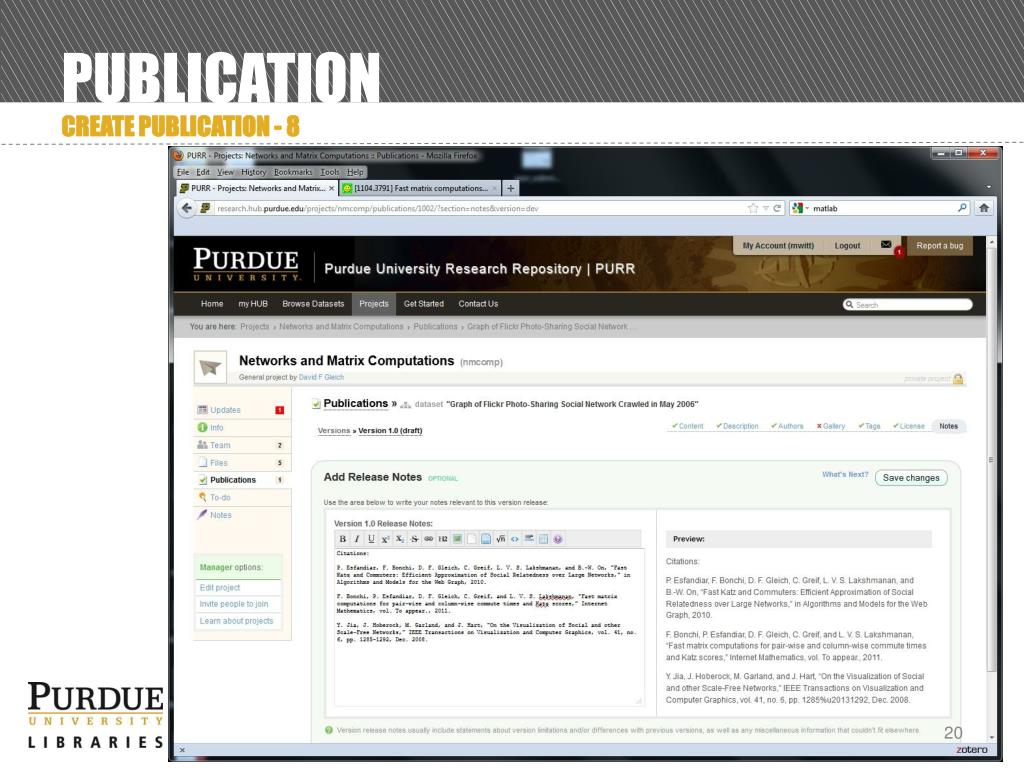The image size is (1024, 768).
Task: Insert a table using the editor toolbar
Action: pos(543,539)
